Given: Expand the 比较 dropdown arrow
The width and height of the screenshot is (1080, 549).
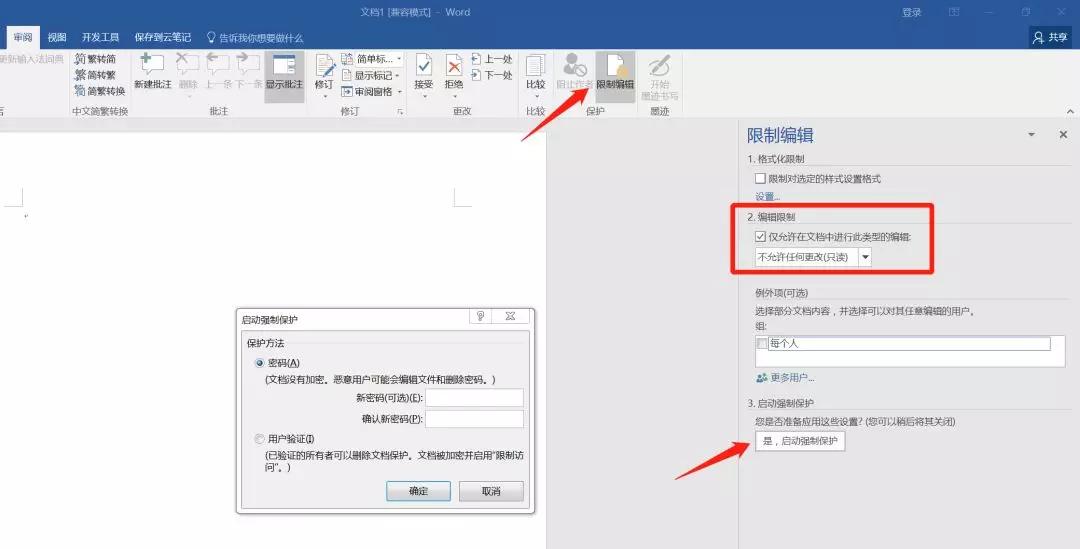Looking at the screenshot, I should coord(537,96).
